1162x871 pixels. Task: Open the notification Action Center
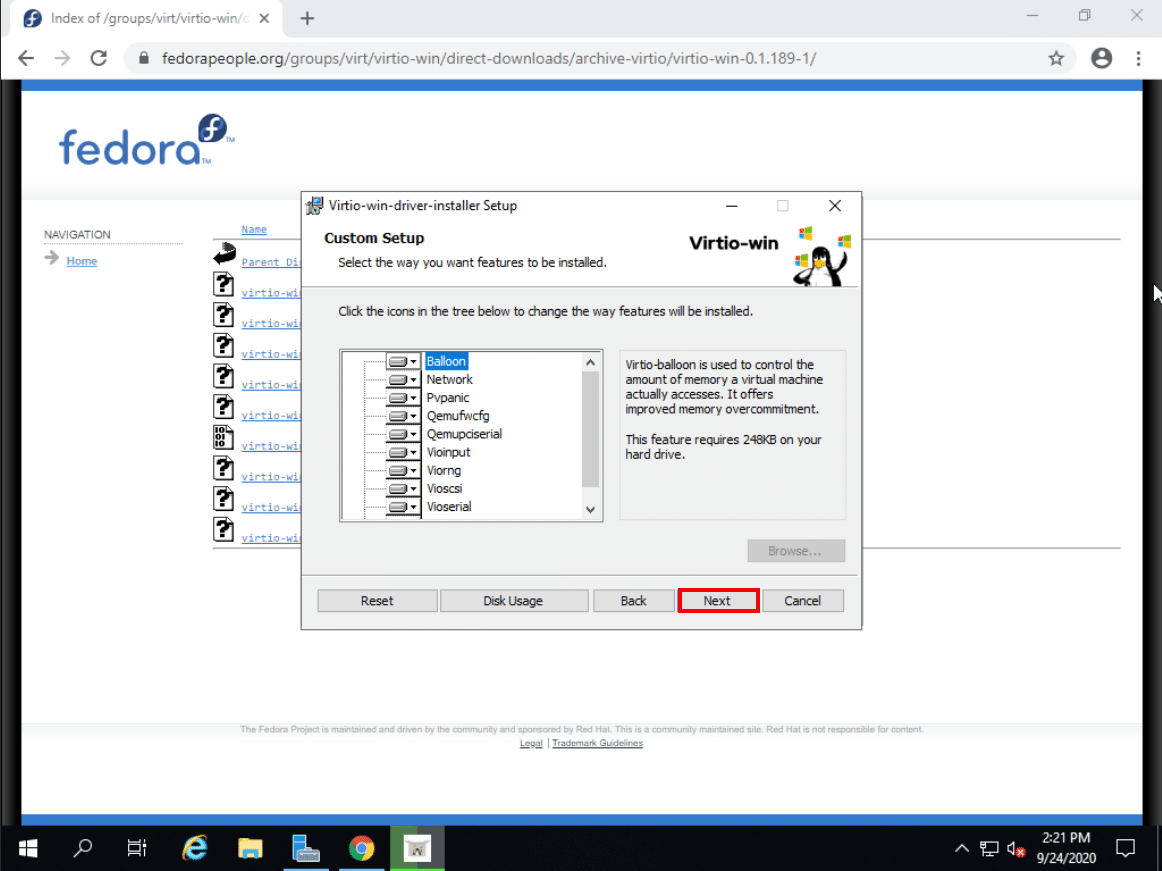[1126, 848]
